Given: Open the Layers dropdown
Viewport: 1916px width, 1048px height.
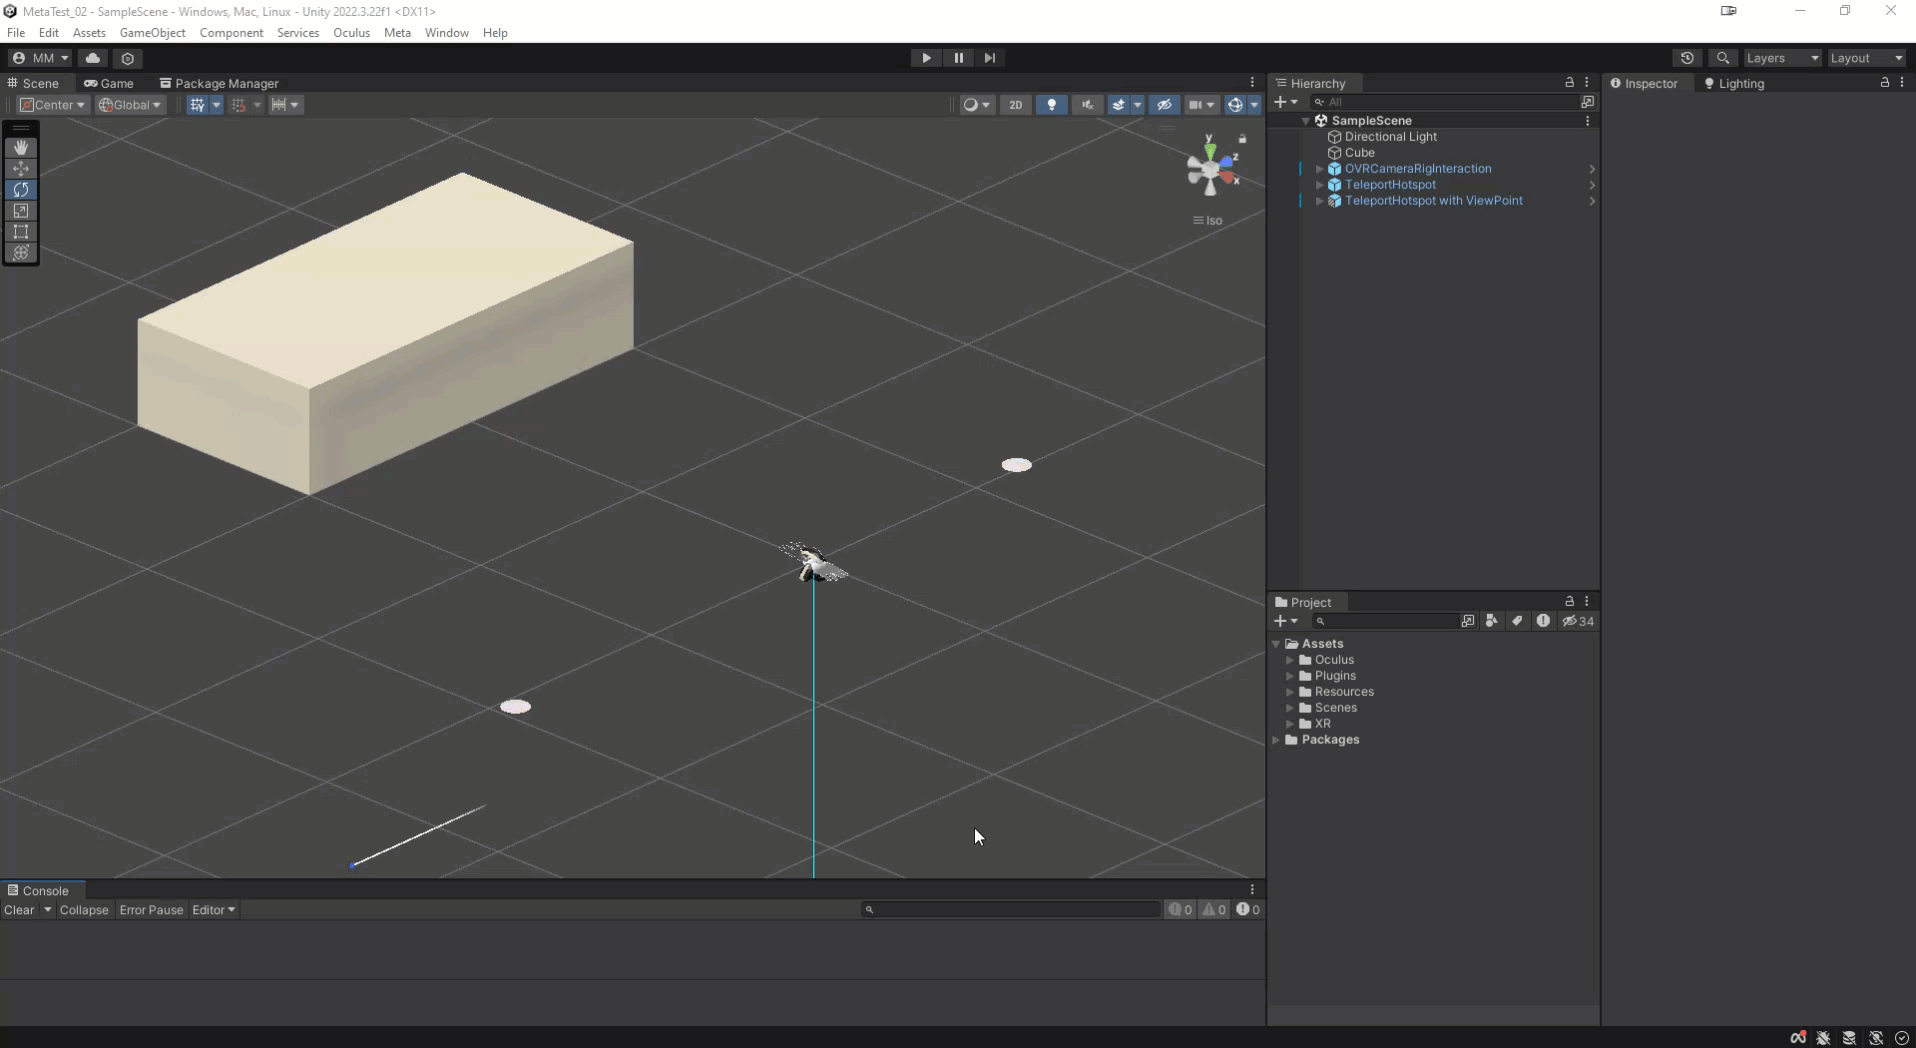Looking at the screenshot, I should coord(1782,58).
